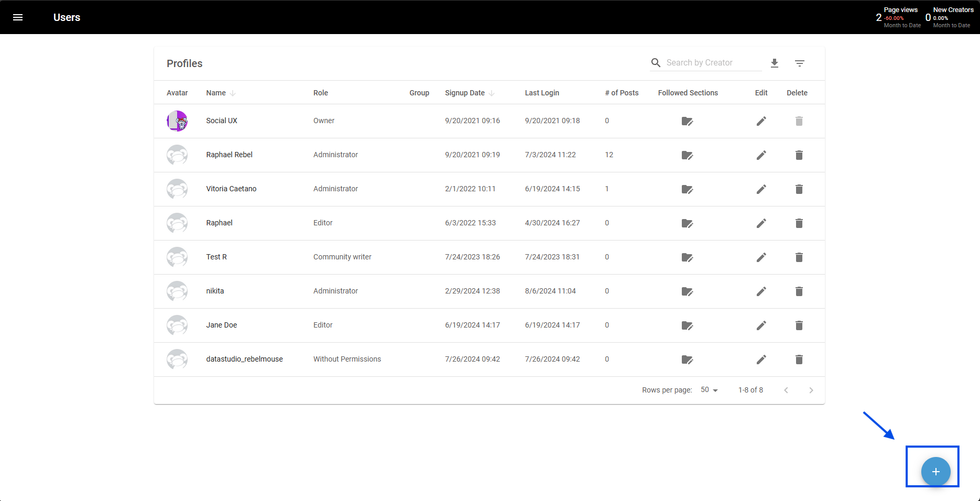
Task: Click the Search by Creator field
Action: [x=713, y=63]
